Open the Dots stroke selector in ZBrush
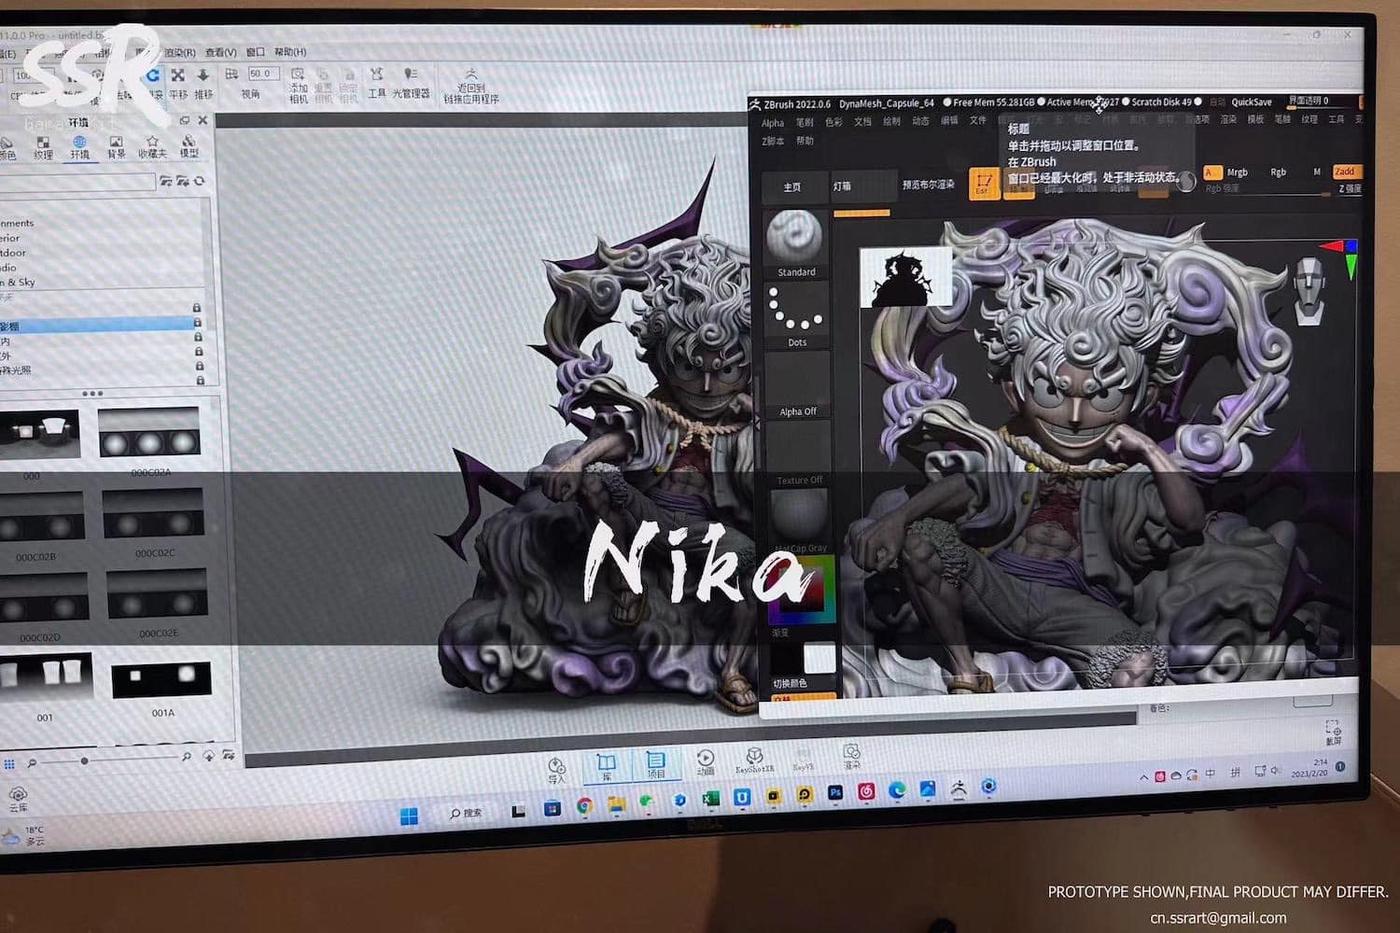The height and width of the screenshot is (933, 1400). click(797, 316)
